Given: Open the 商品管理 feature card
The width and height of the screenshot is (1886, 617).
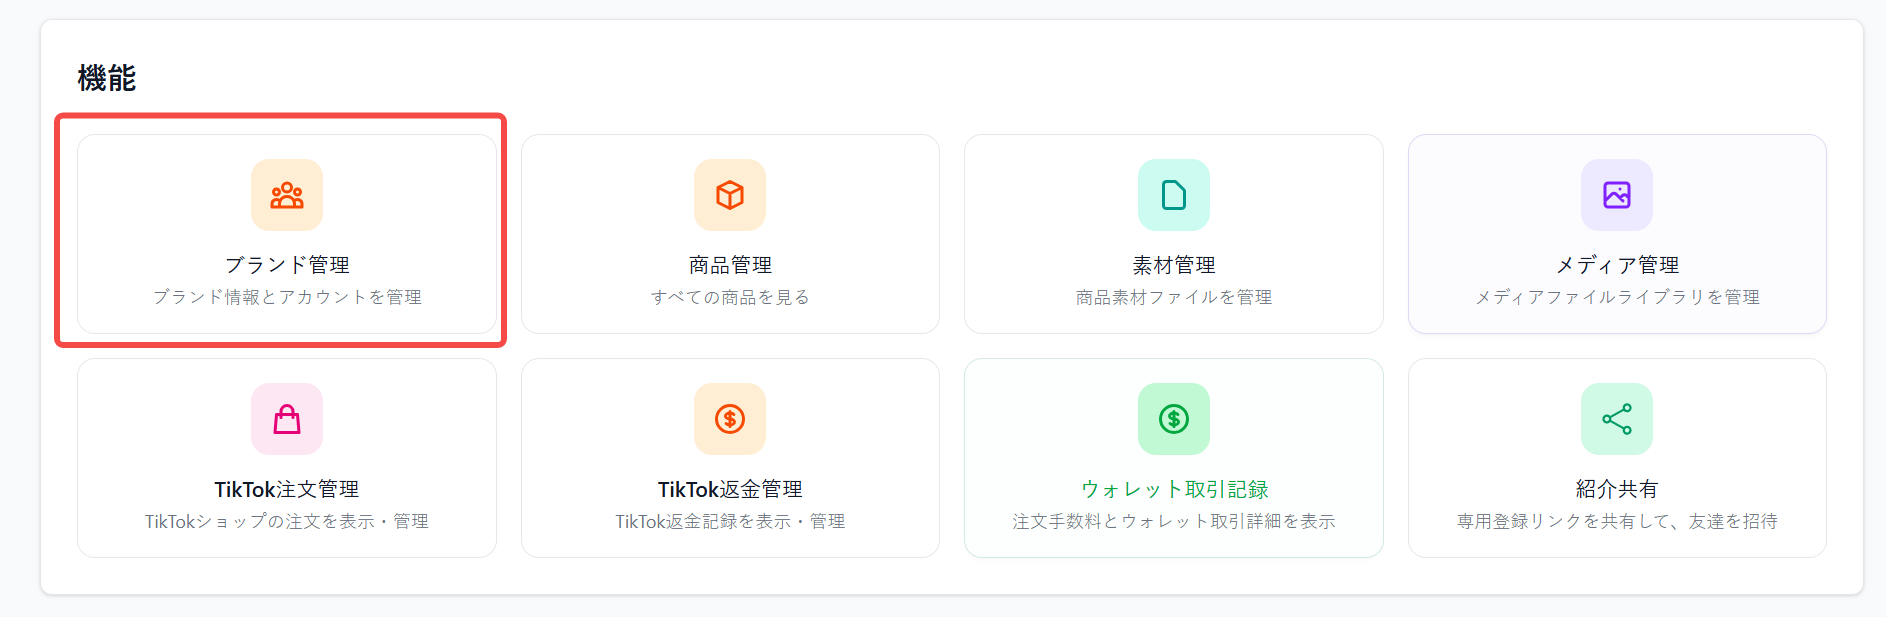Looking at the screenshot, I should (x=729, y=234).
